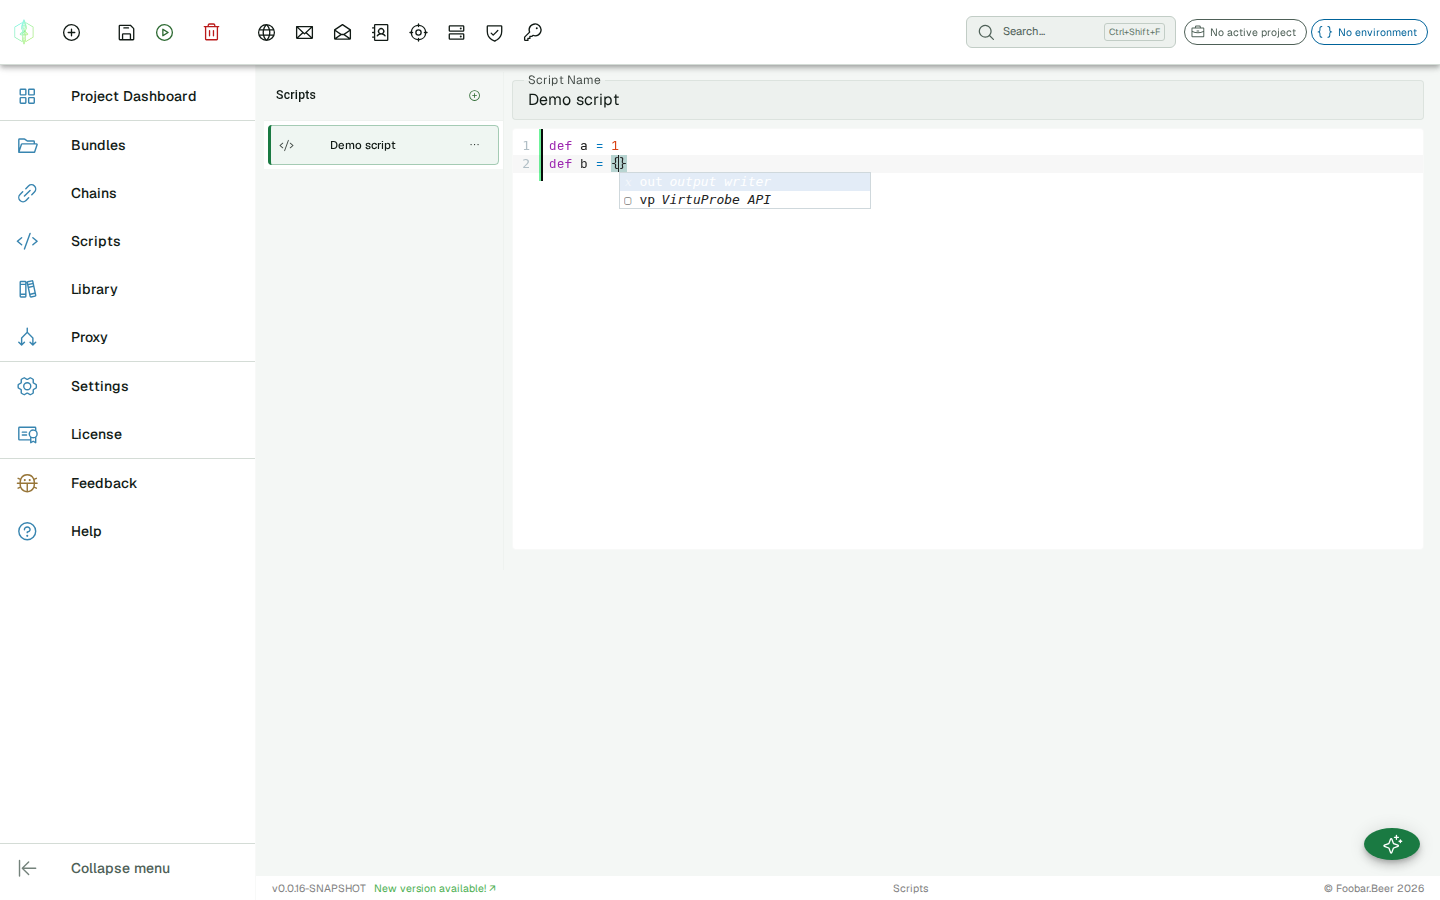
Task: Click line number 2 in the editor gutter
Action: coord(526,164)
